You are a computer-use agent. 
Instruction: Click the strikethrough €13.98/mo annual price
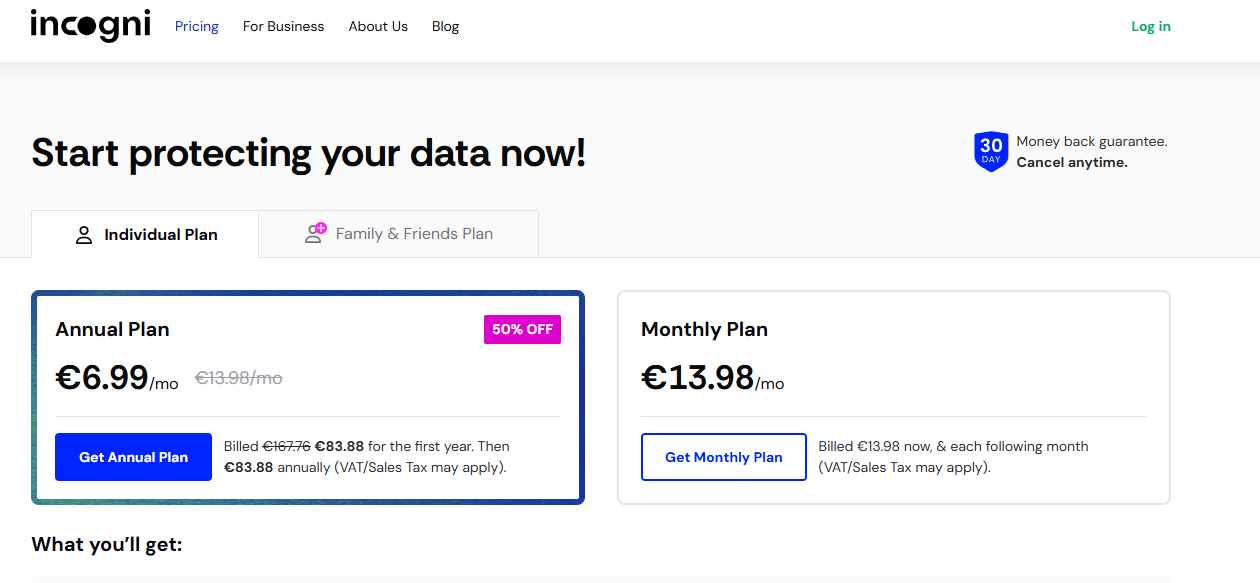[238, 377]
